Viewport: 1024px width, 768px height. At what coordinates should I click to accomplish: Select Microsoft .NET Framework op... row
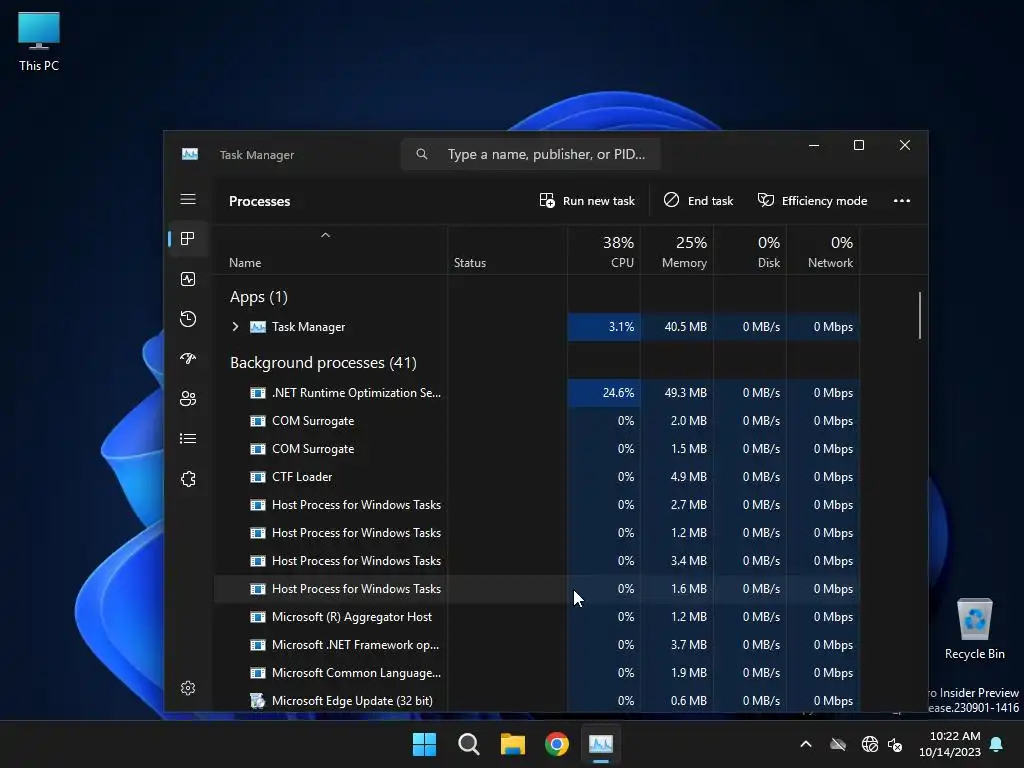point(536,645)
